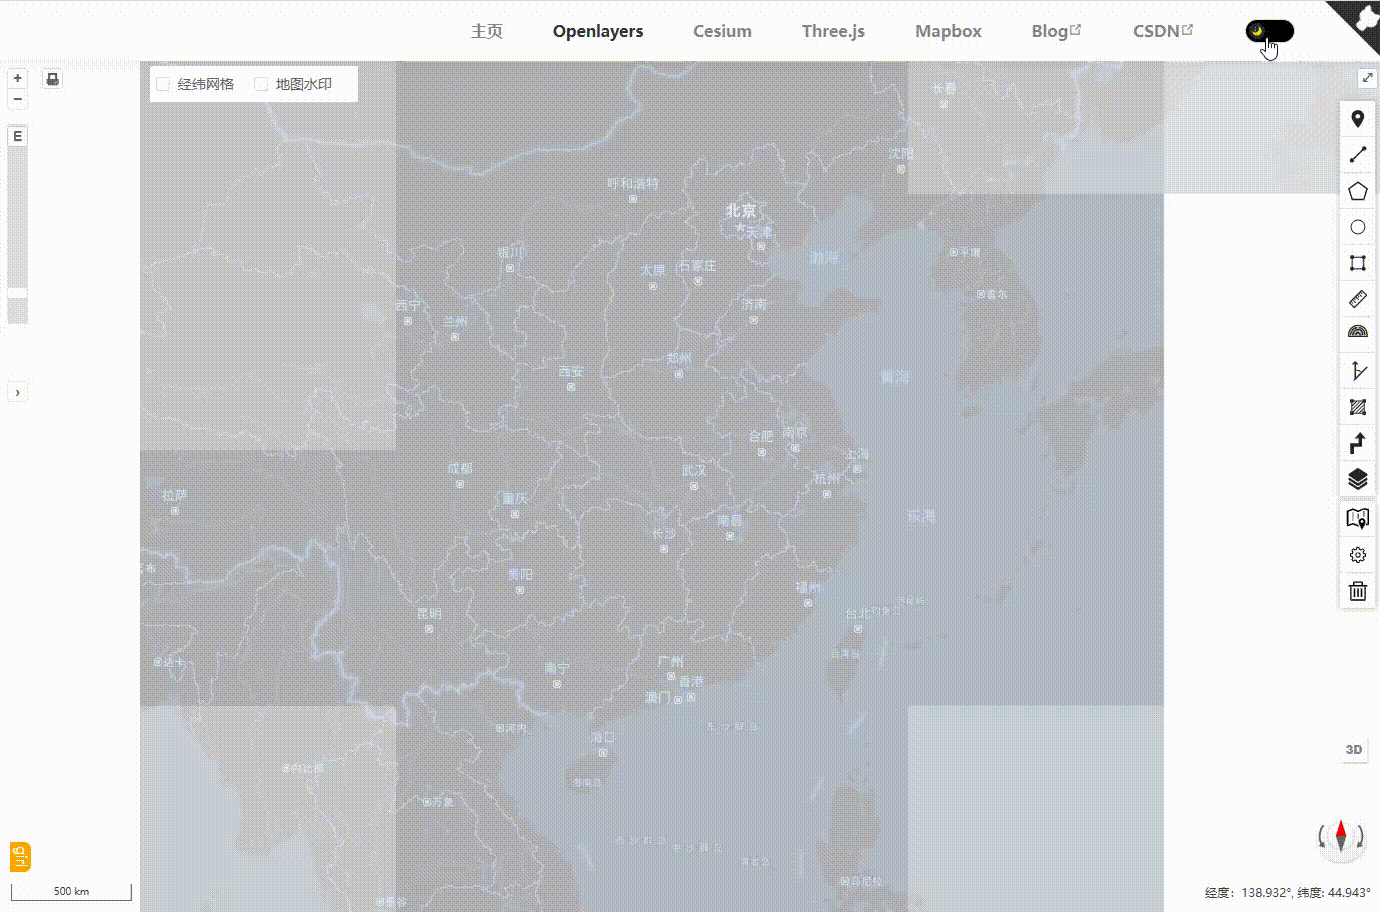Select the rectangle drawing tool
This screenshot has height=912, width=1380.
1357,263
